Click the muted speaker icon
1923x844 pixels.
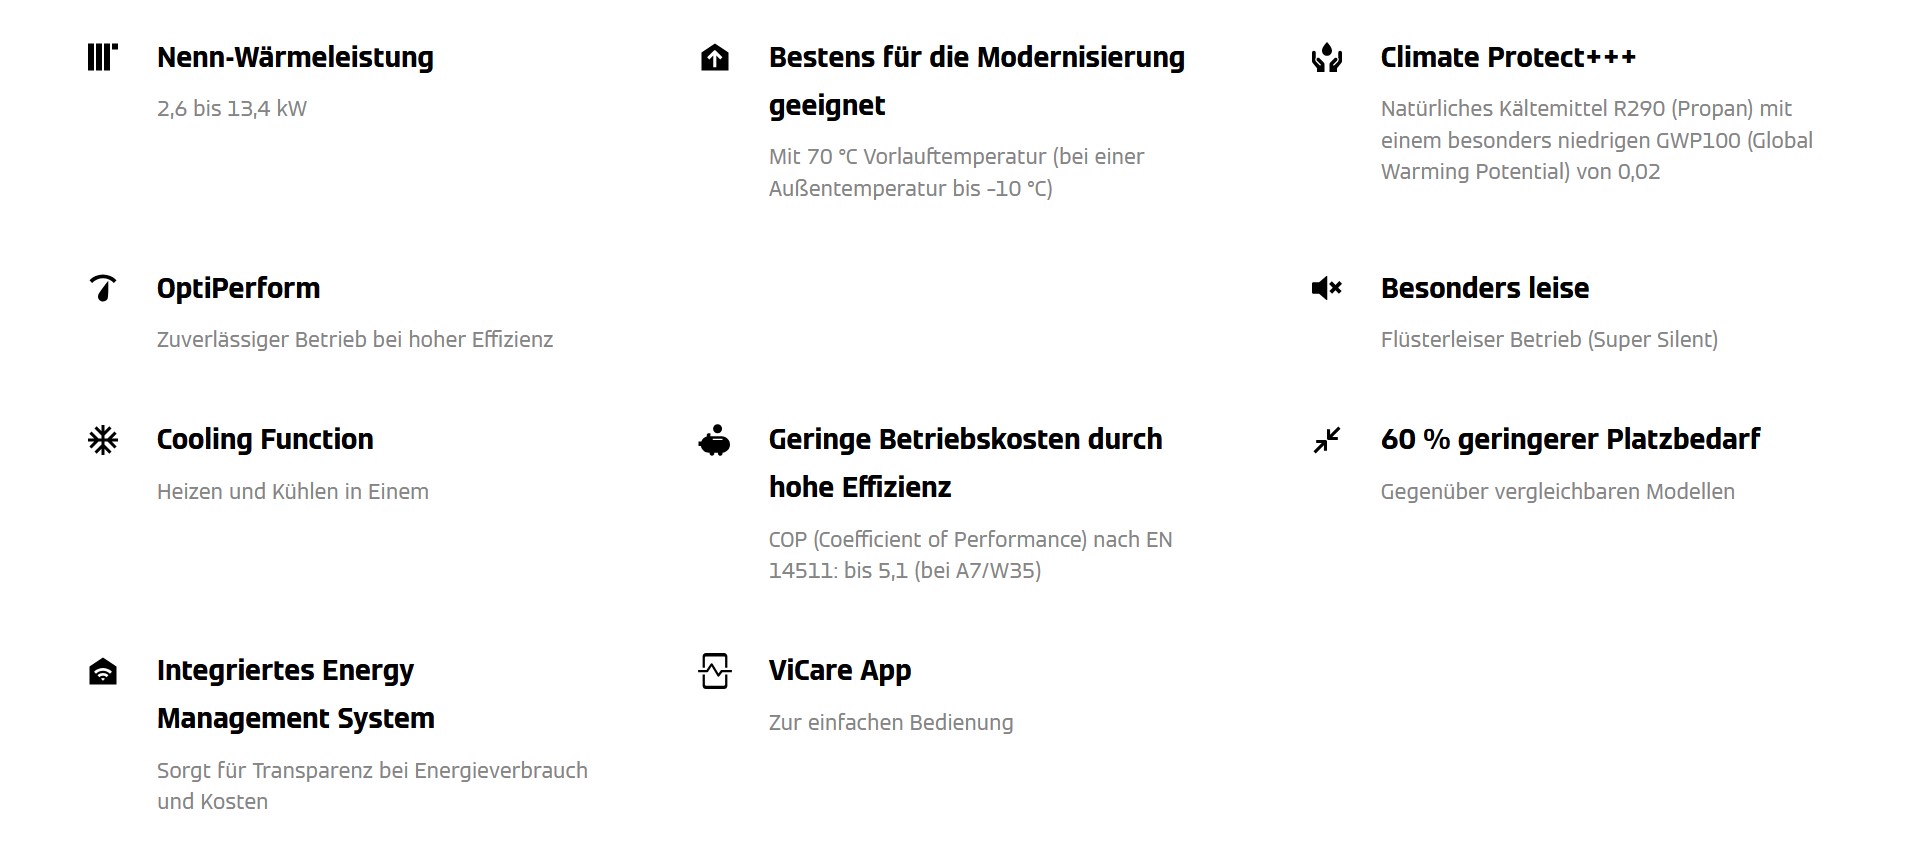pos(1327,288)
